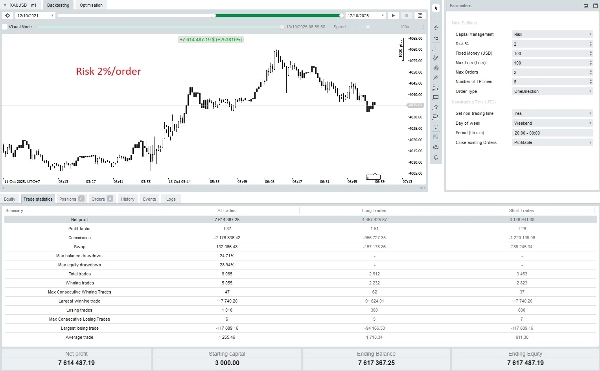Adjust the Risk % stepper arrows
The height and width of the screenshot is (371, 600).
click(x=590, y=44)
